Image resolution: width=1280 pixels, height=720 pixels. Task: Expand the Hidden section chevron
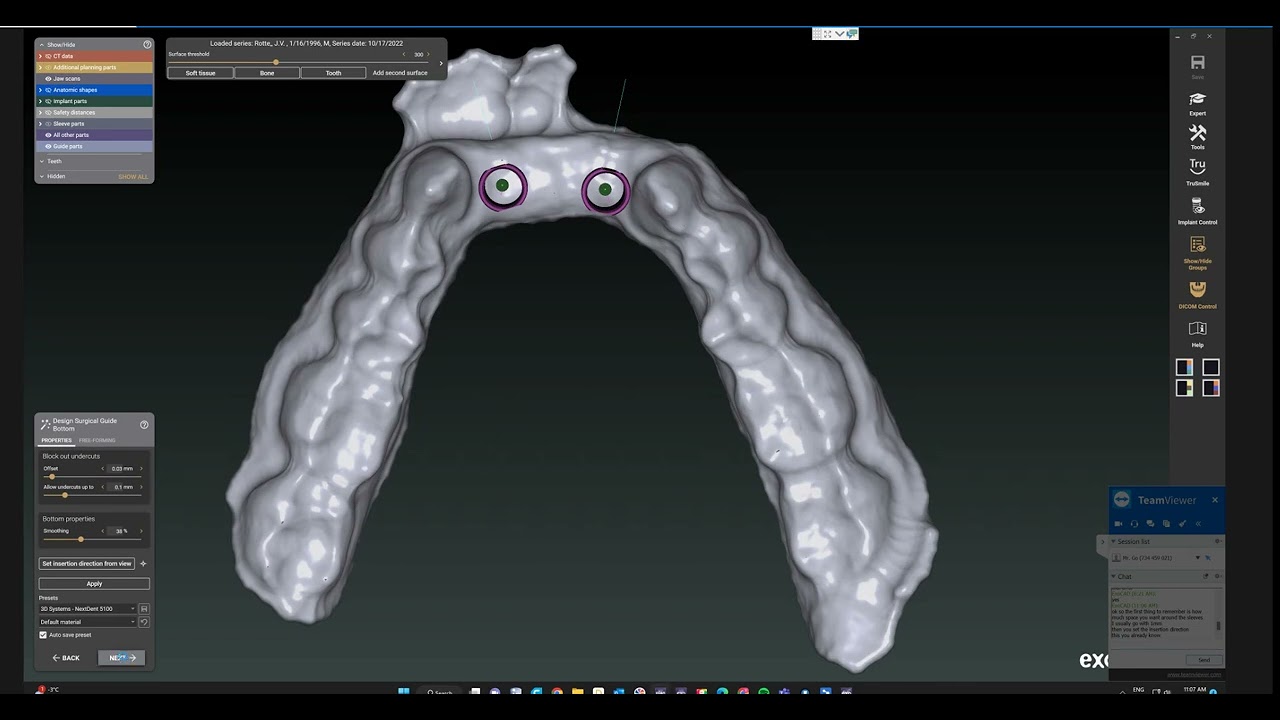pos(42,176)
